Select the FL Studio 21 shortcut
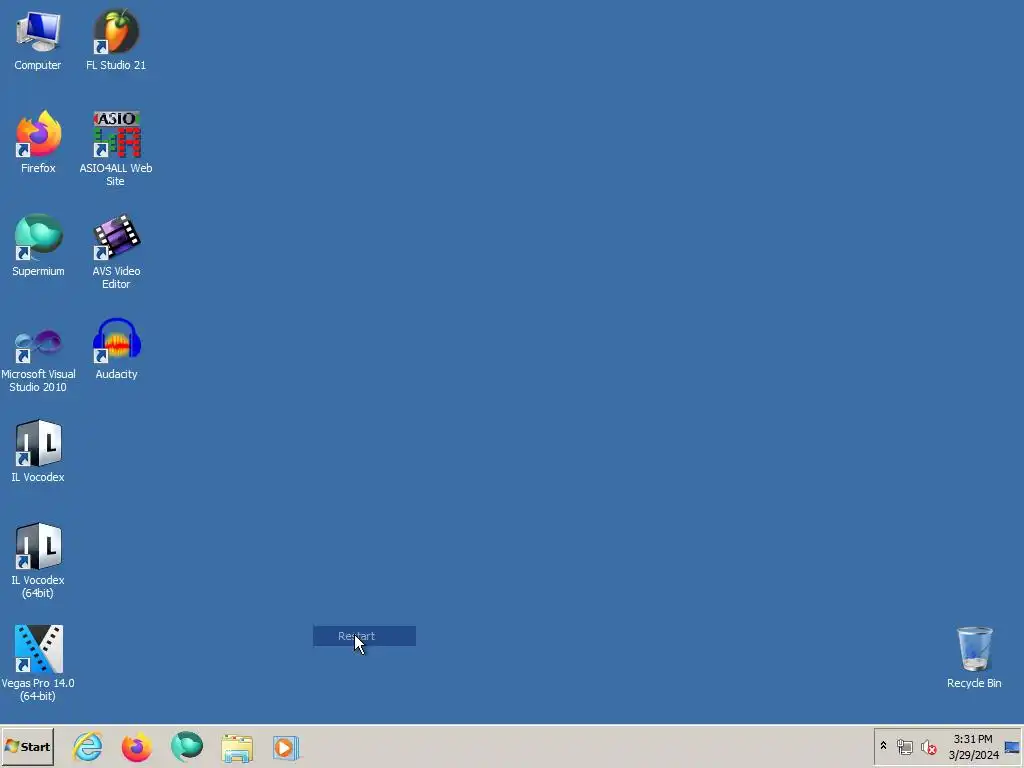This screenshot has height=768, width=1024. [x=116, y=40]
